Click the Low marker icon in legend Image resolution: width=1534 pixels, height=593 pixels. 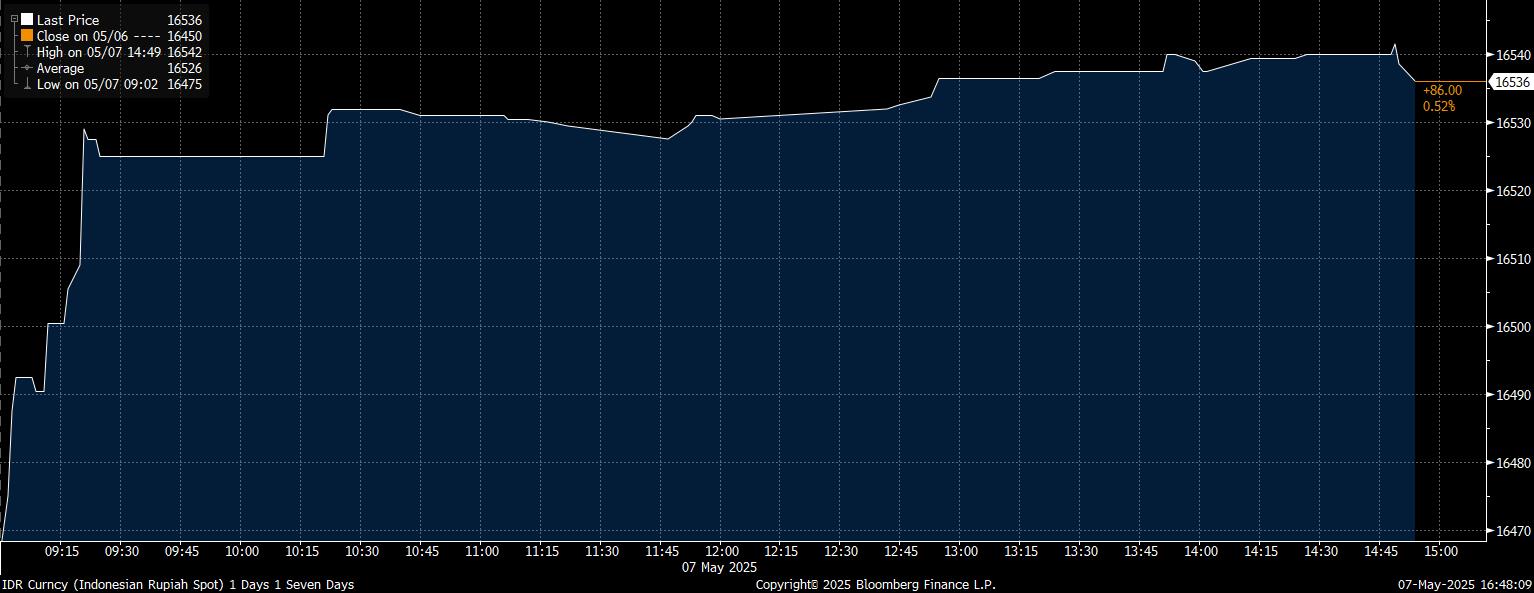(27, 84)
